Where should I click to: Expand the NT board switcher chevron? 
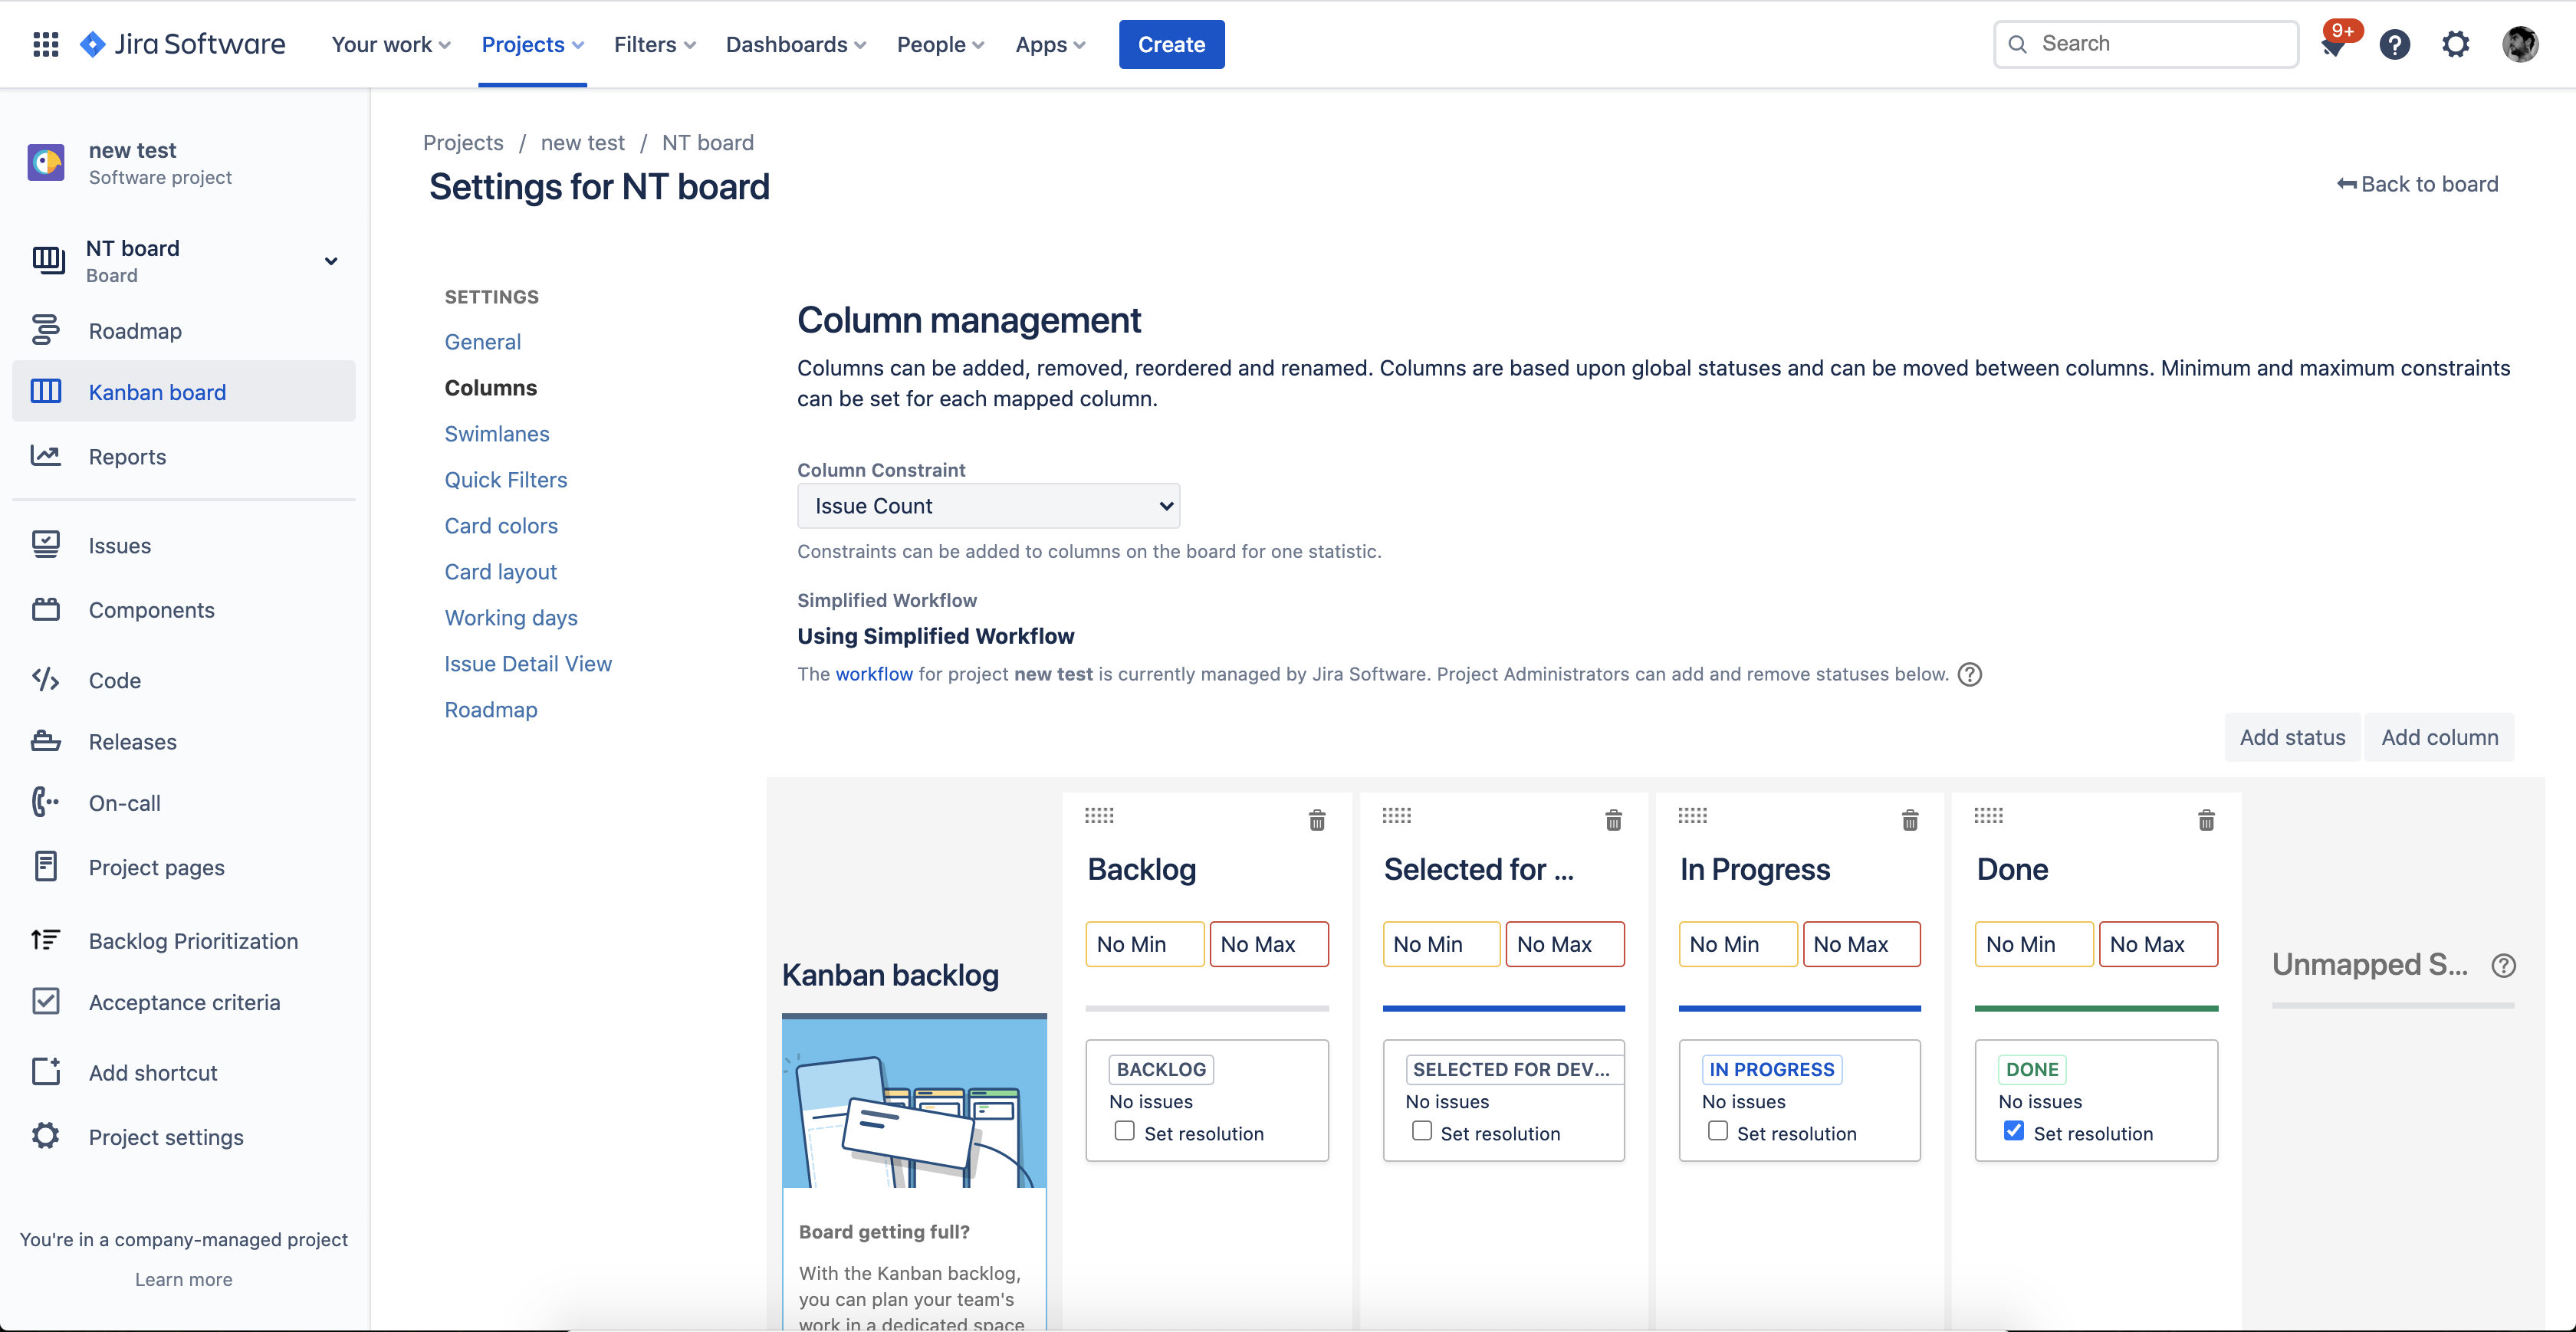(x=330, y=261)
